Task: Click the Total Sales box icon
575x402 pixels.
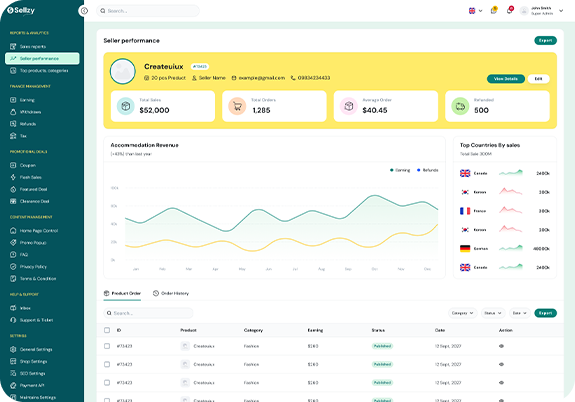Action: [126, 106]
